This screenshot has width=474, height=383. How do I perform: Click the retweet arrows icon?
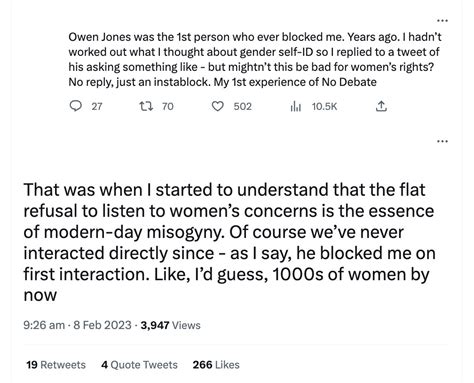[x=146, y=106]
